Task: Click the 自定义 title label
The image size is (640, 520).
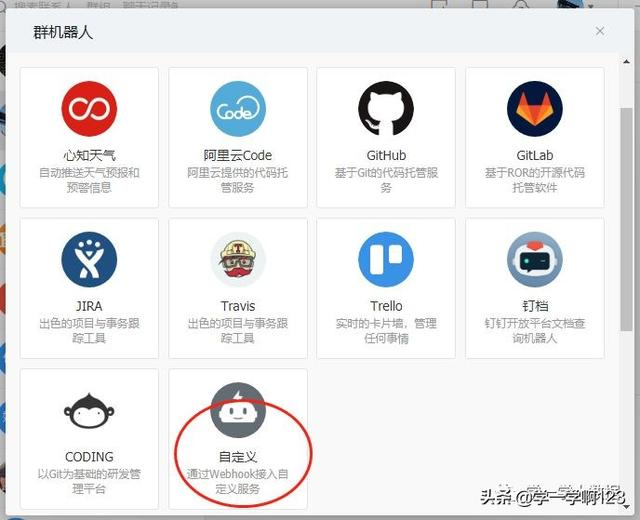Action: click(238, 457)
